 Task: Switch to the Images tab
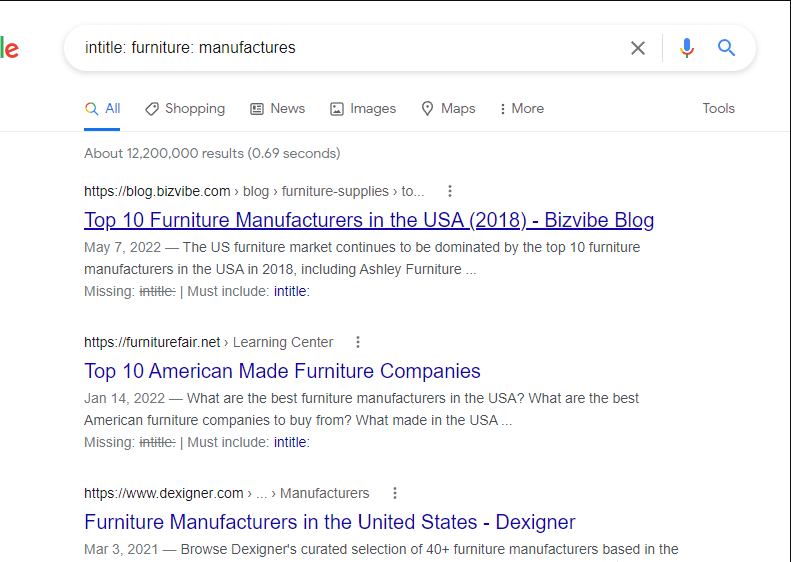click(363, 108)
